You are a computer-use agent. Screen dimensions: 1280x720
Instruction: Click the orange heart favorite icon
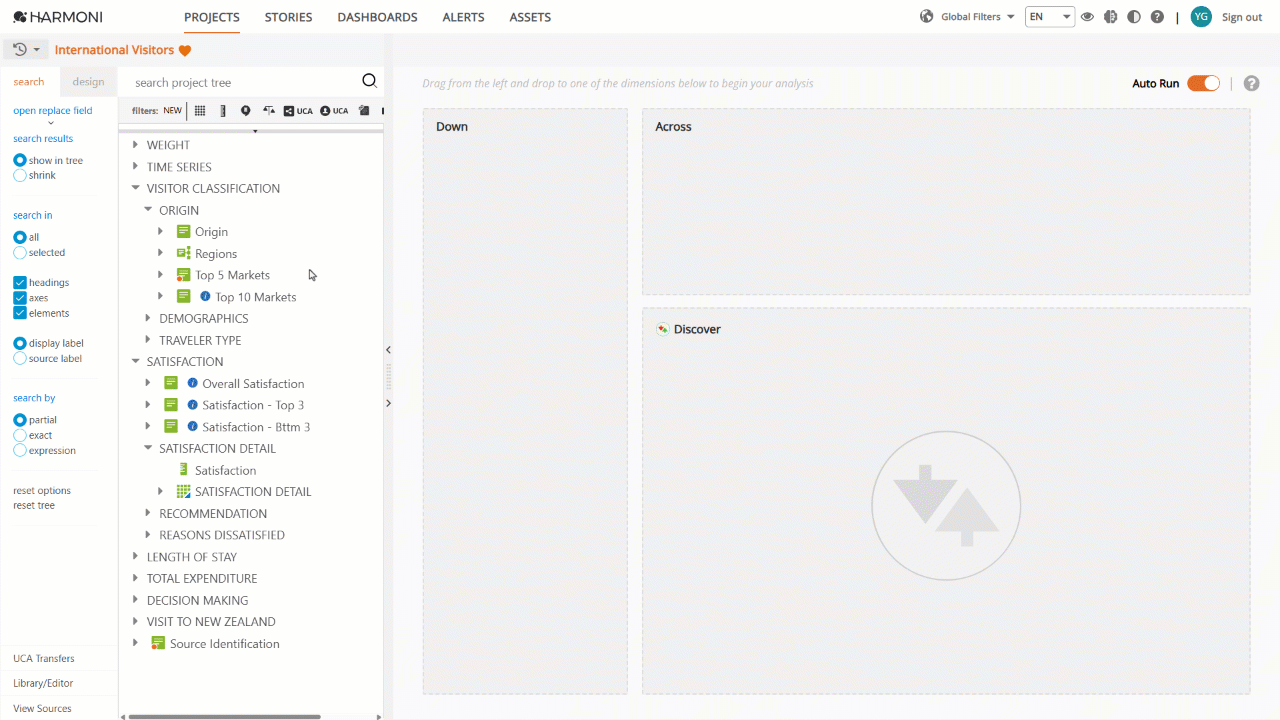tap(185, 50)
